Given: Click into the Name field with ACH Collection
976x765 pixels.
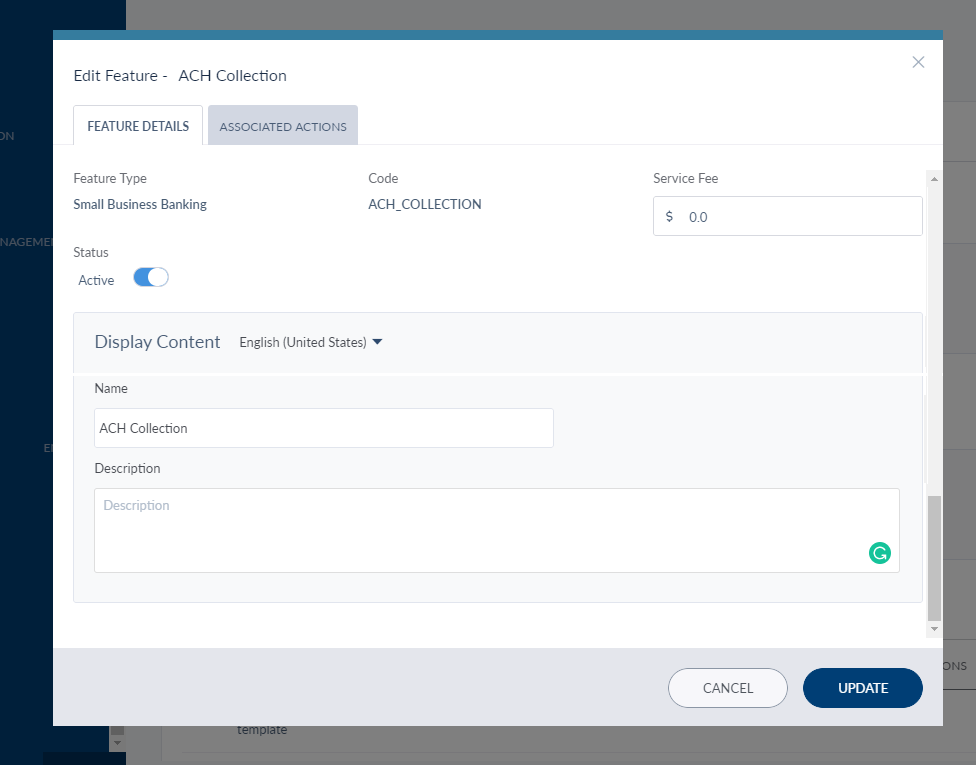Looking at the screenshot, I should pyautogui.click(x=323, y=428).
